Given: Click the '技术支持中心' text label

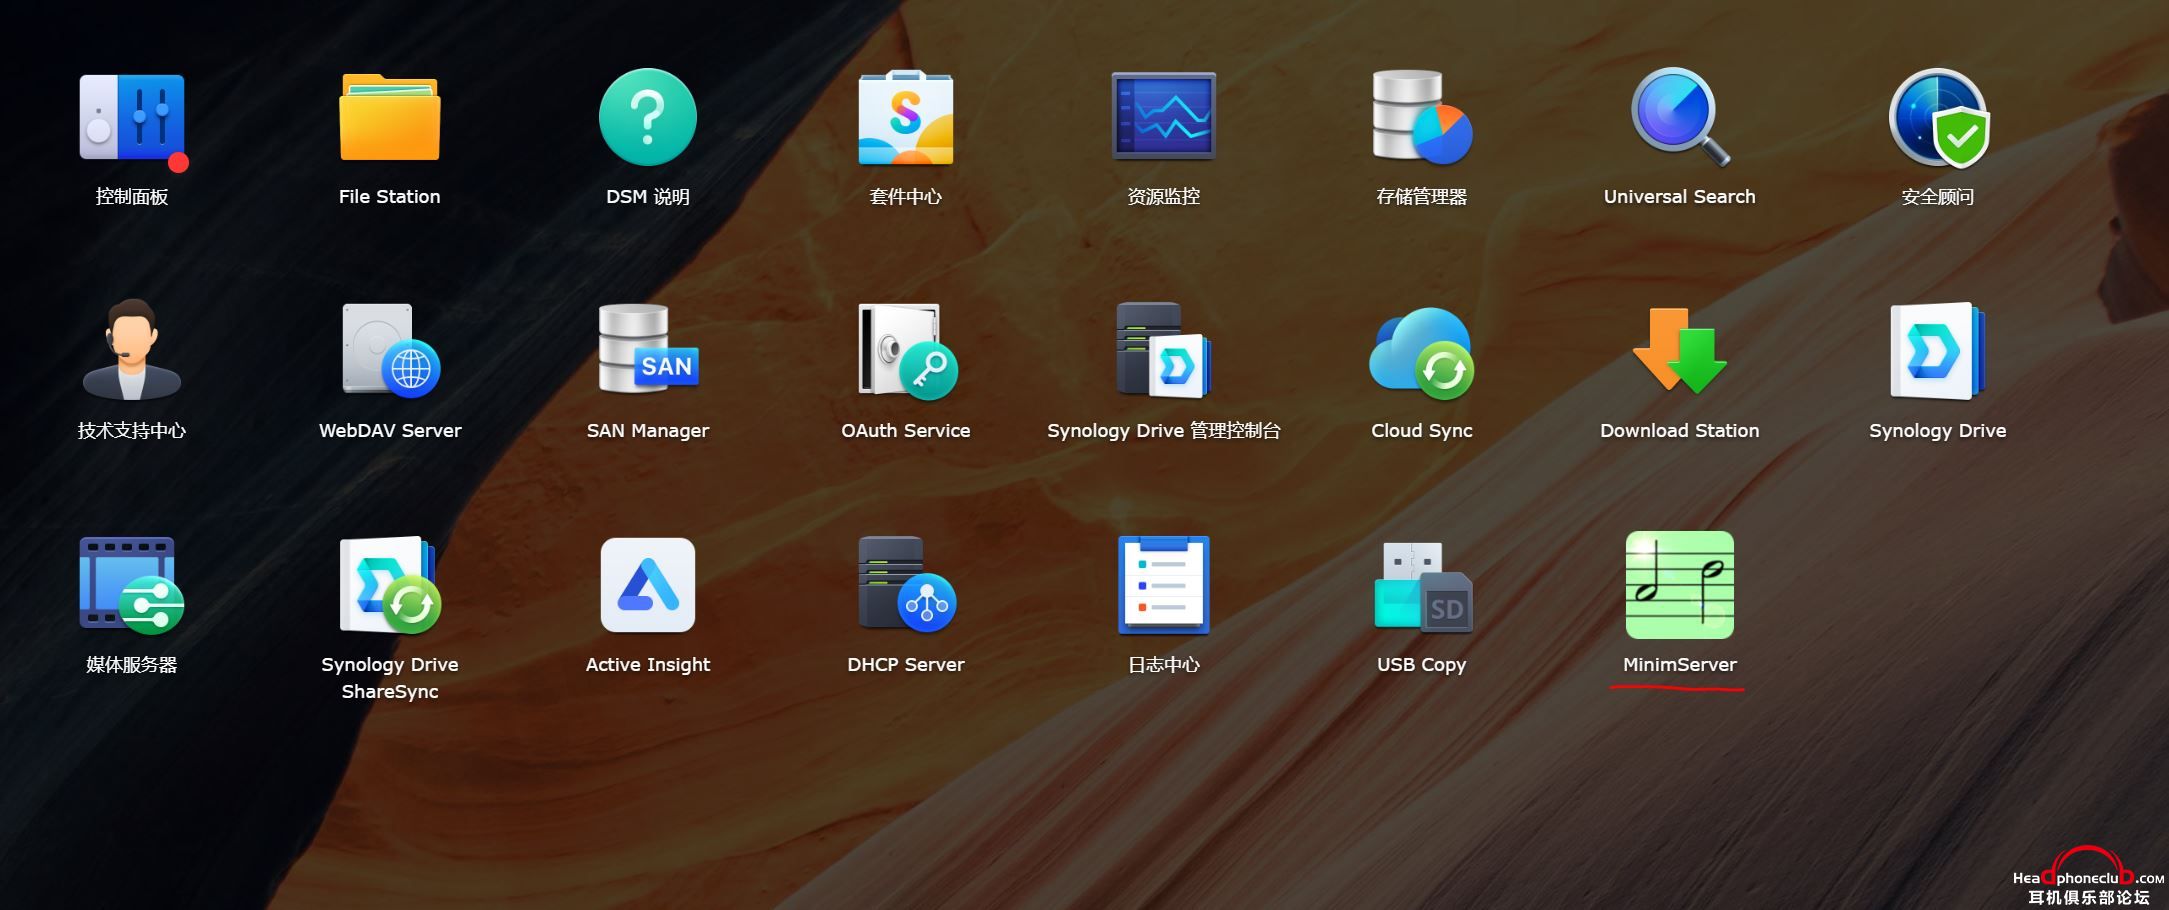Looking at the screenshot, I should (132, 431).
